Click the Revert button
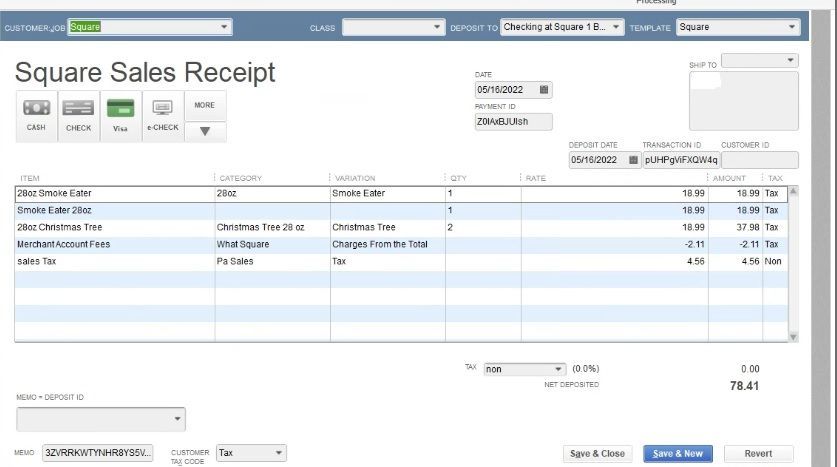Image resolution: width=837 pixels, height=467 pixels. [x=758, y=454]
